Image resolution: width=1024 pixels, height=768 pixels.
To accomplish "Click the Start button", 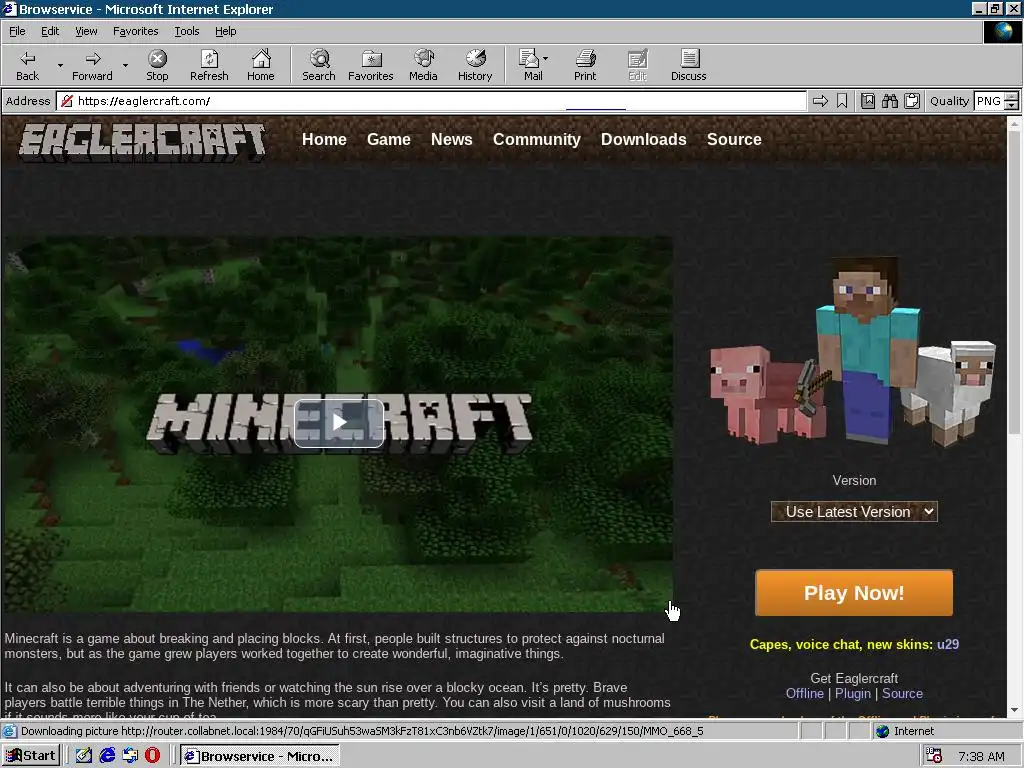I will (31, 756).
